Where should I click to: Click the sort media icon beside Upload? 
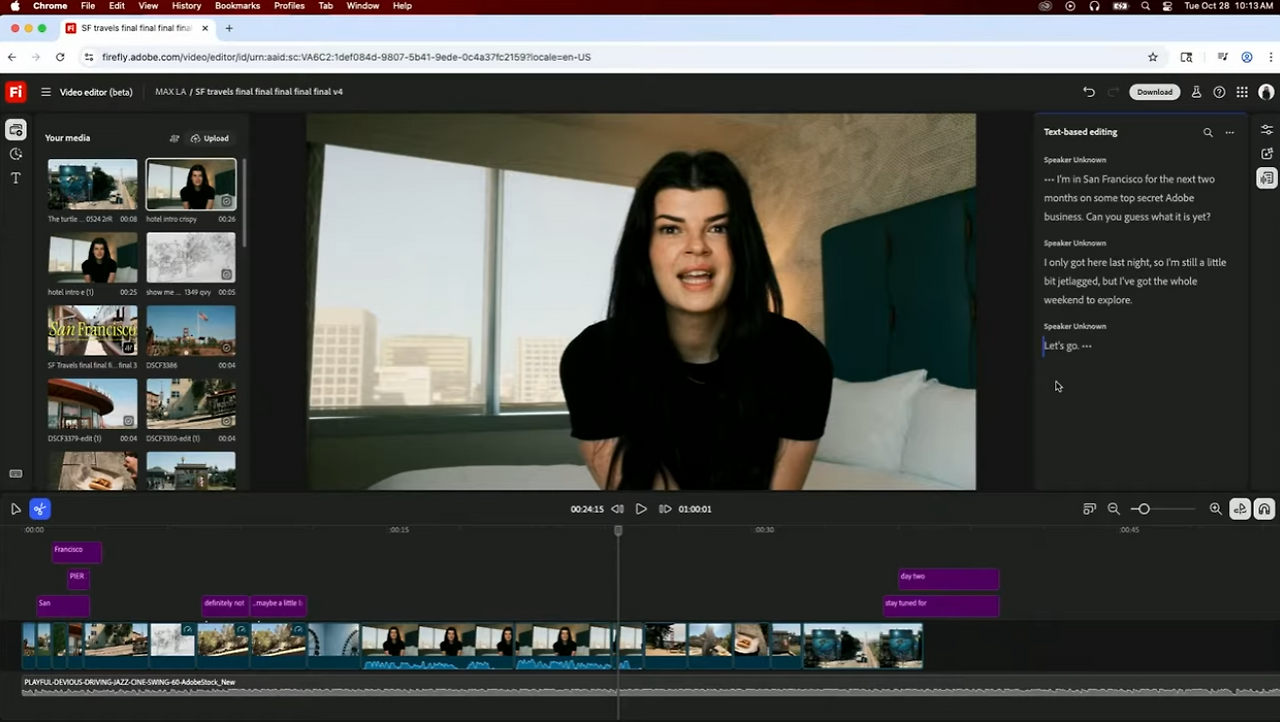(x=174, y=138)
